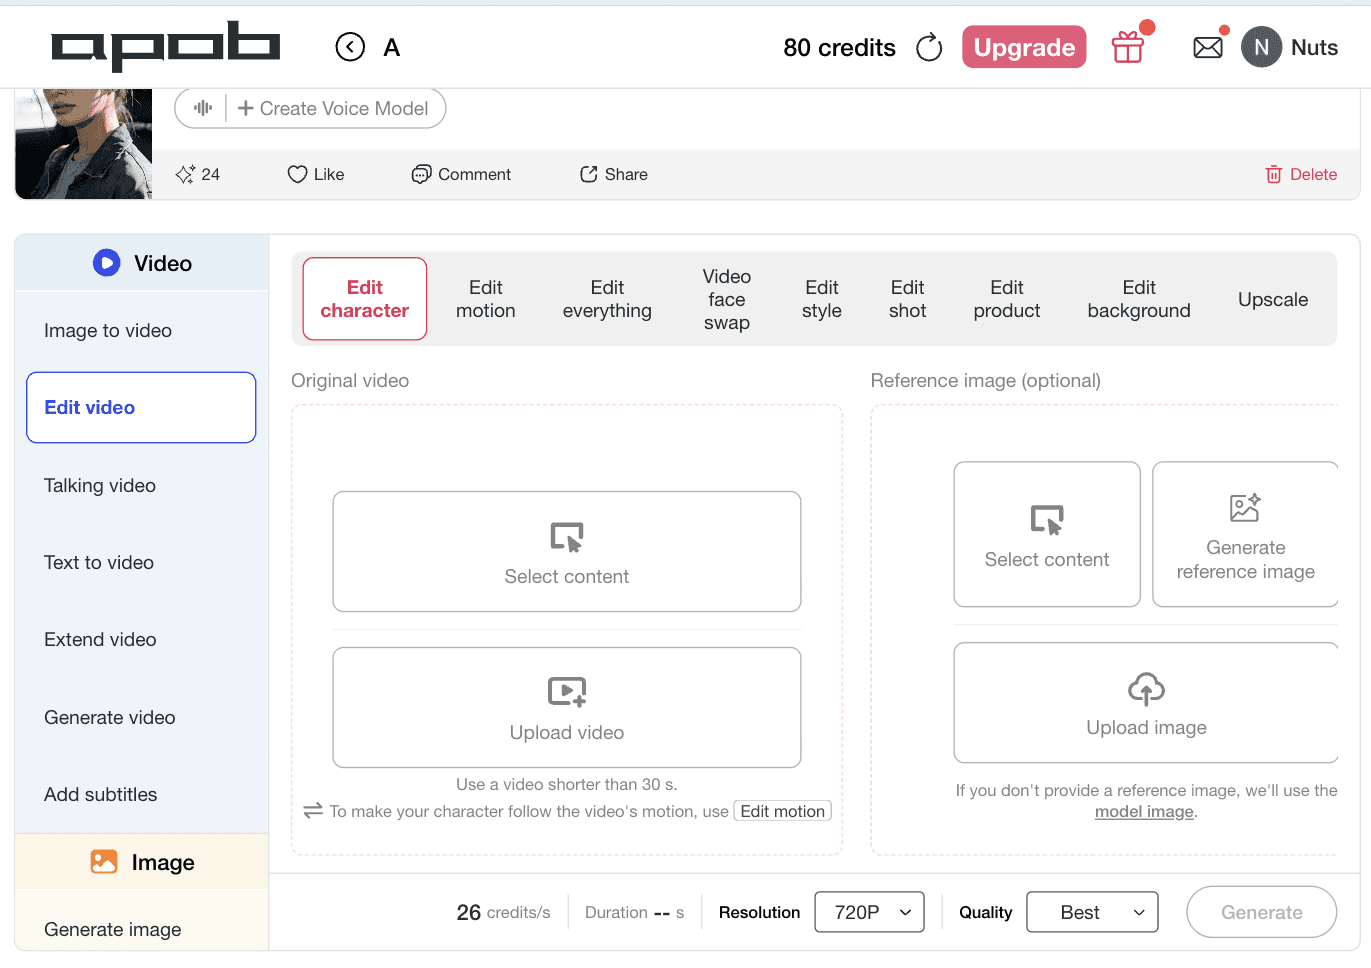Click the Image section header label

click(x=163, y=862)
